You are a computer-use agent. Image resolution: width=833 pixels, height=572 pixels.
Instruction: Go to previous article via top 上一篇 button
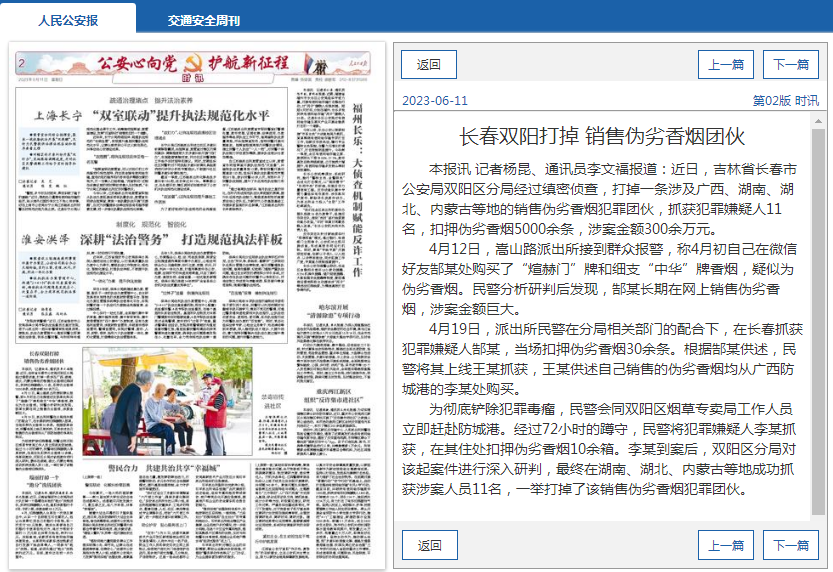(726, 65)
